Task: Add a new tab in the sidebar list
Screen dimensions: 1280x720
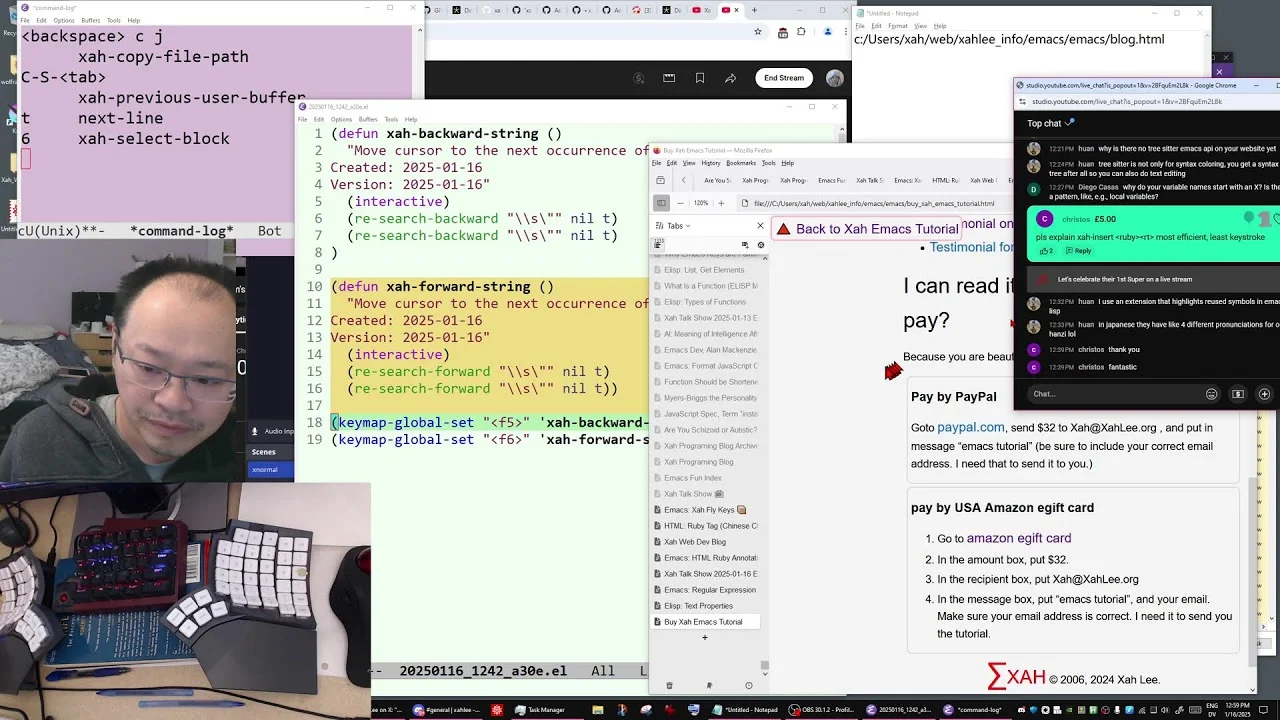Action: click(x=704, y=637)
